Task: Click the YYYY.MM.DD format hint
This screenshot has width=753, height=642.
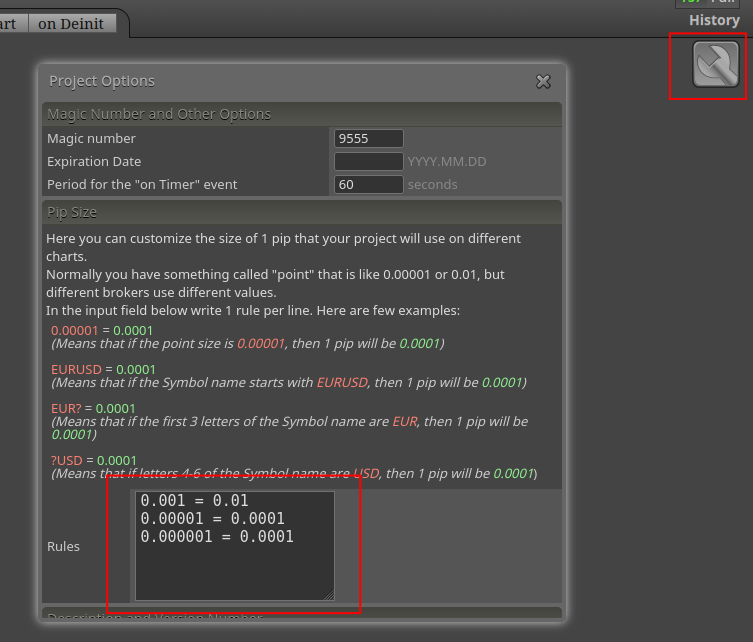Action: pos(447,161)
